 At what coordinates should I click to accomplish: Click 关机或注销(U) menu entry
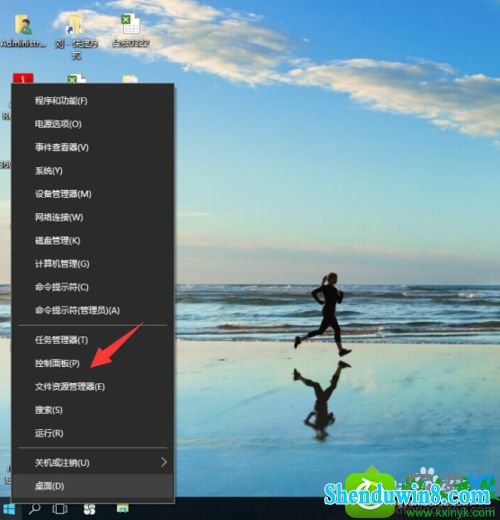coord(93,463)
